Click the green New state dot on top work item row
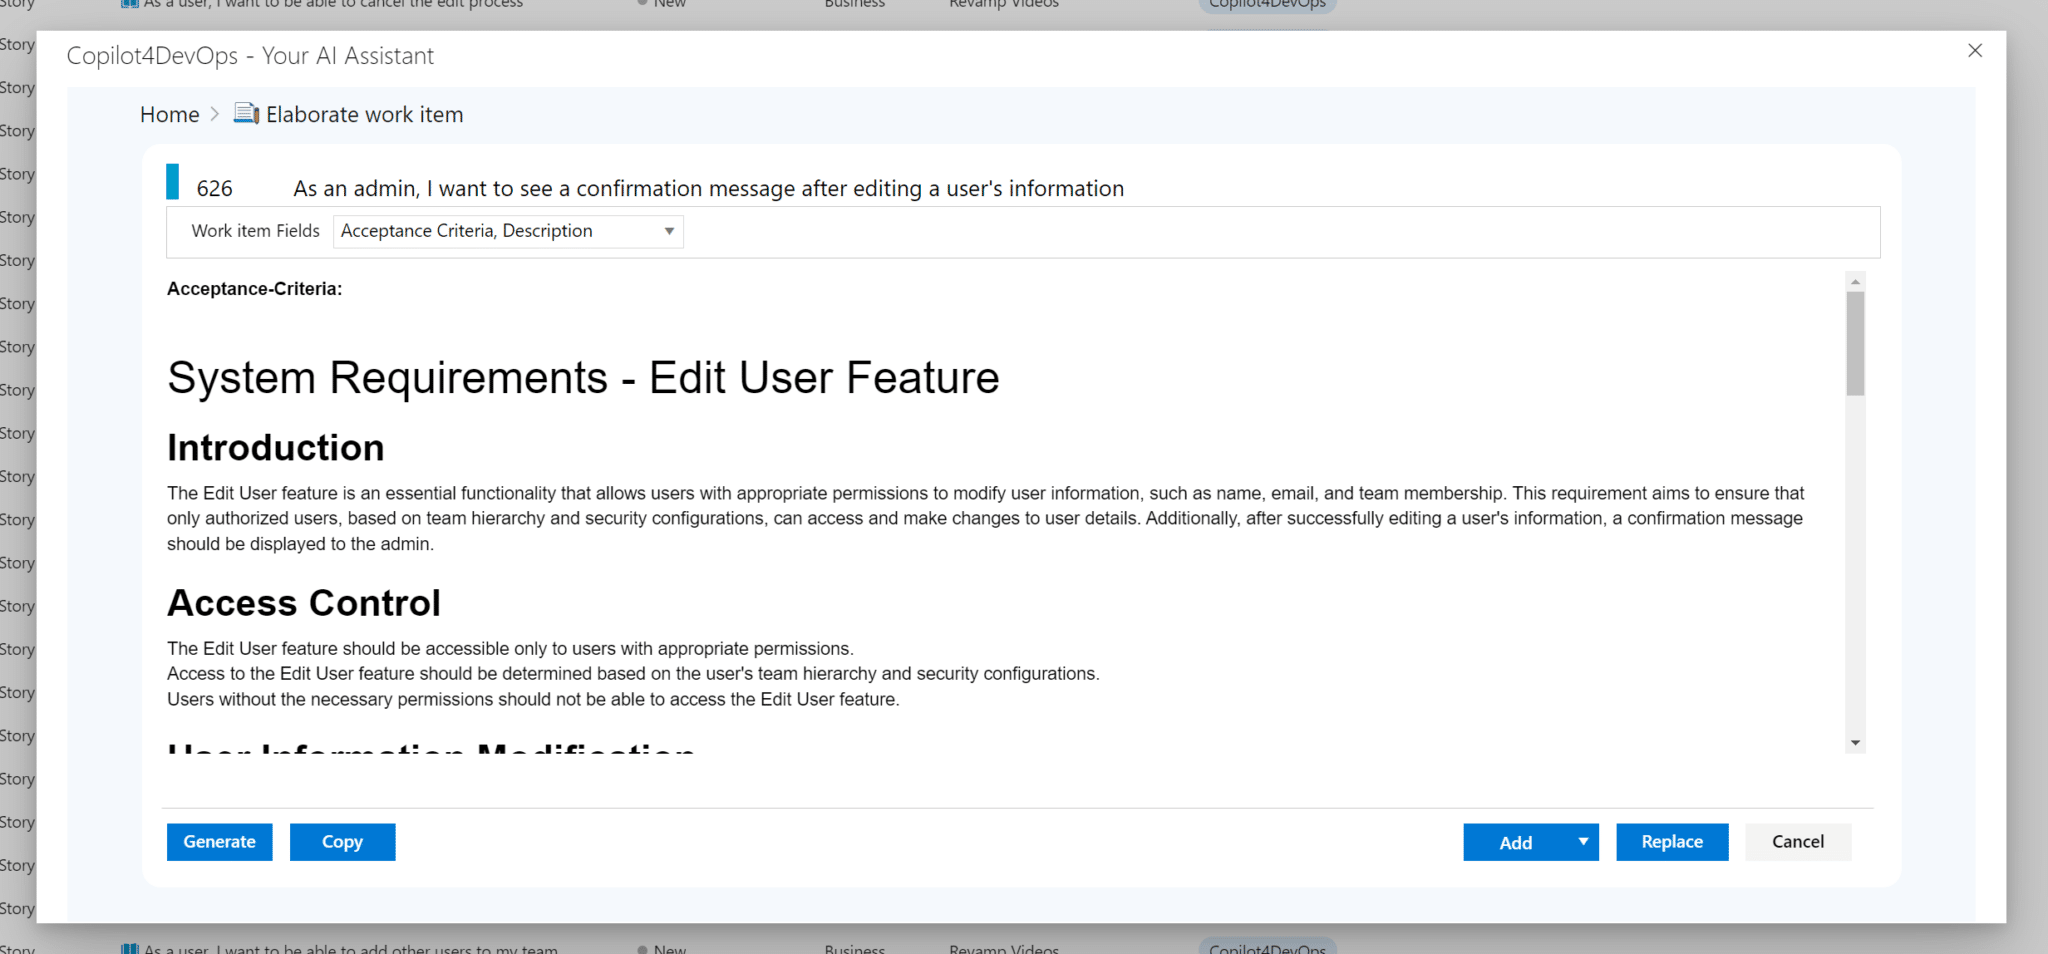 (x=641, y=3)
